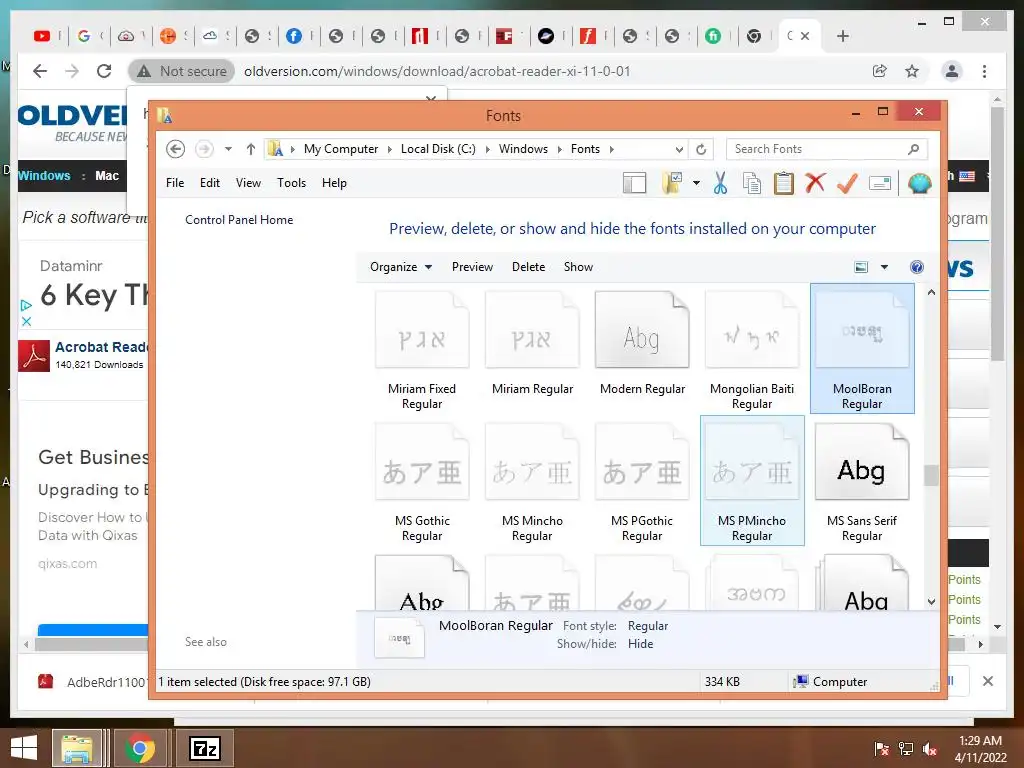
Task: Click the Paste clipboard toolbar icon
Action: (x=784, y=184)
